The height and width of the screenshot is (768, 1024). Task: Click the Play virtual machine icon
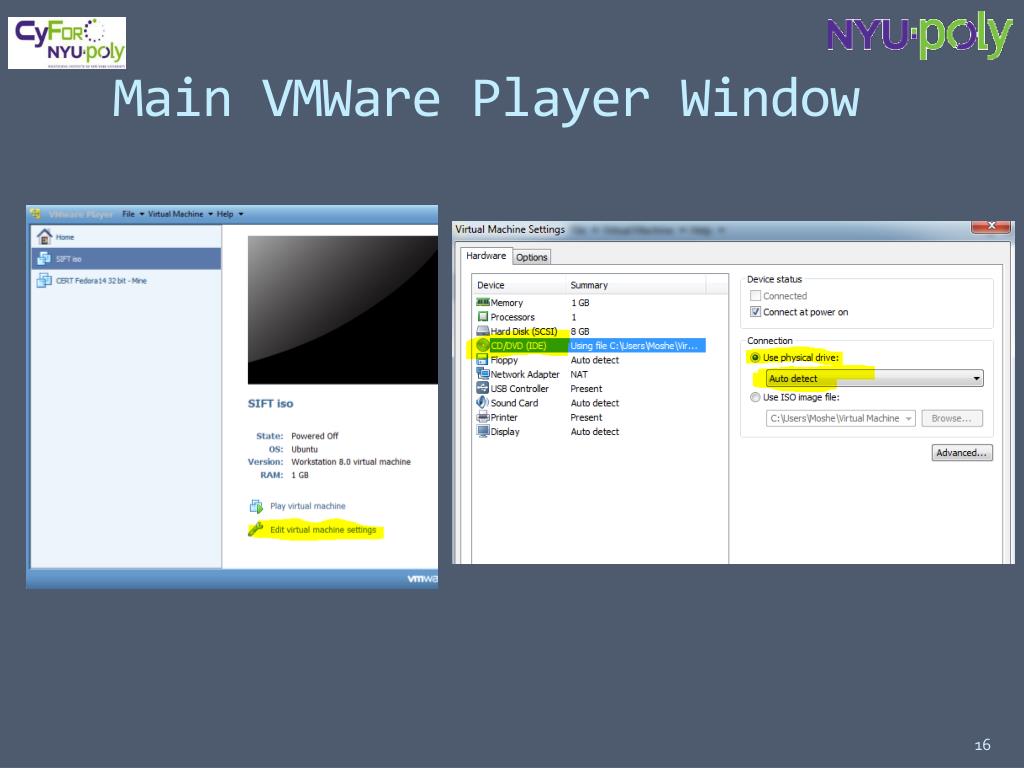pyautogui.click(x=256, y=506)
